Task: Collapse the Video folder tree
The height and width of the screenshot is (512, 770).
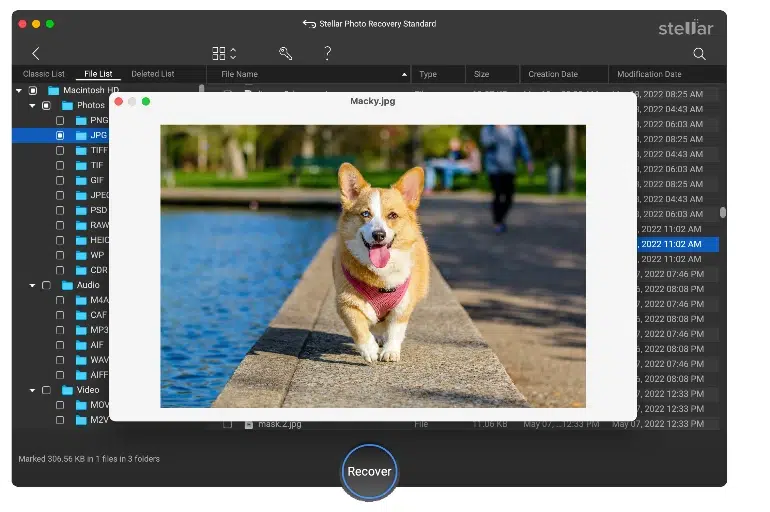Action: coord(32,390)
